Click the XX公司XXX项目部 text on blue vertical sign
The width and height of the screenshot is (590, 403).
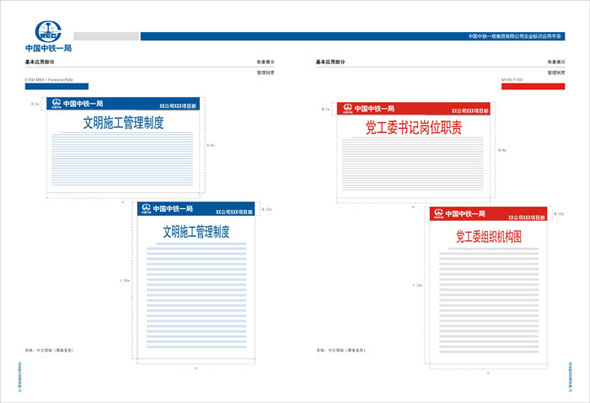click(x=234, y=212)
